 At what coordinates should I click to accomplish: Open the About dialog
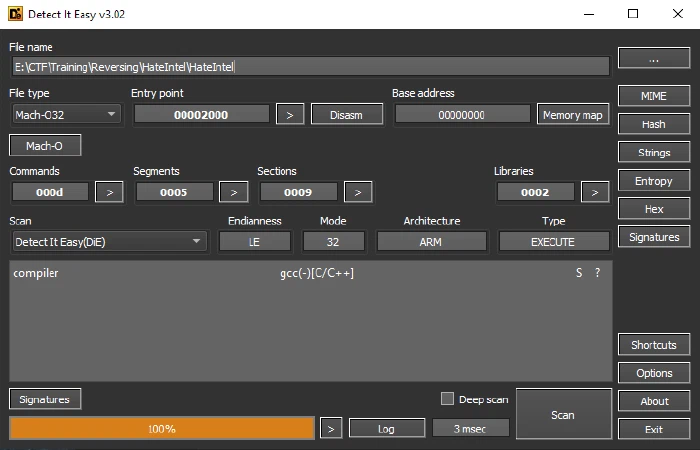(x=654, y=401)
